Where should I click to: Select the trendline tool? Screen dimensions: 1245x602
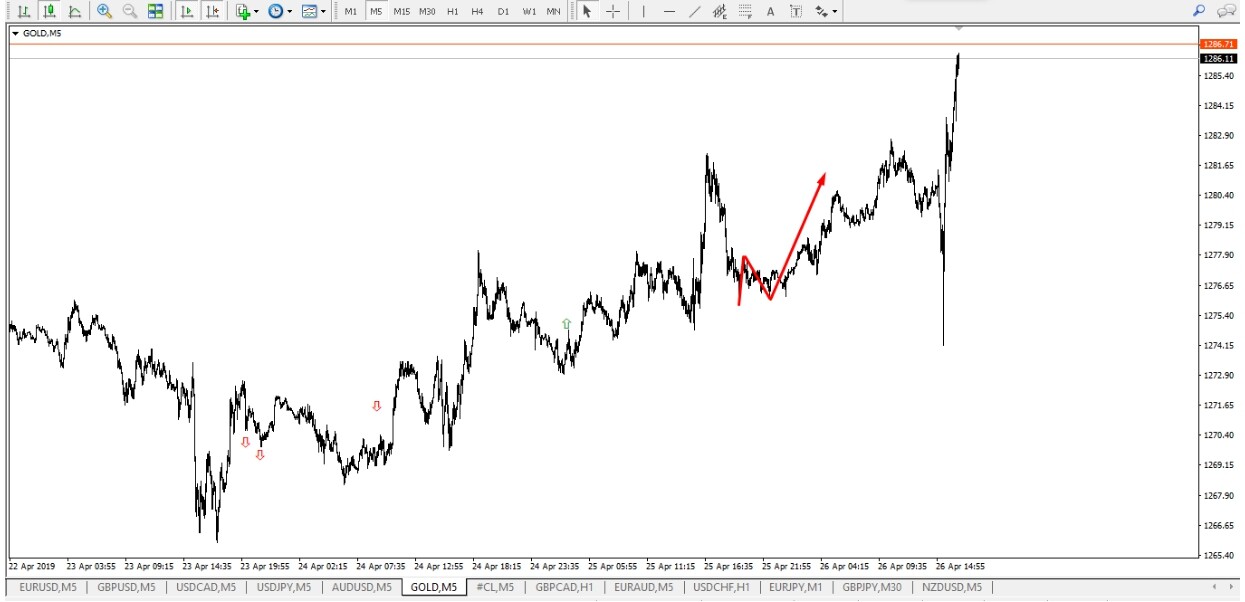[x=695, y=11]
